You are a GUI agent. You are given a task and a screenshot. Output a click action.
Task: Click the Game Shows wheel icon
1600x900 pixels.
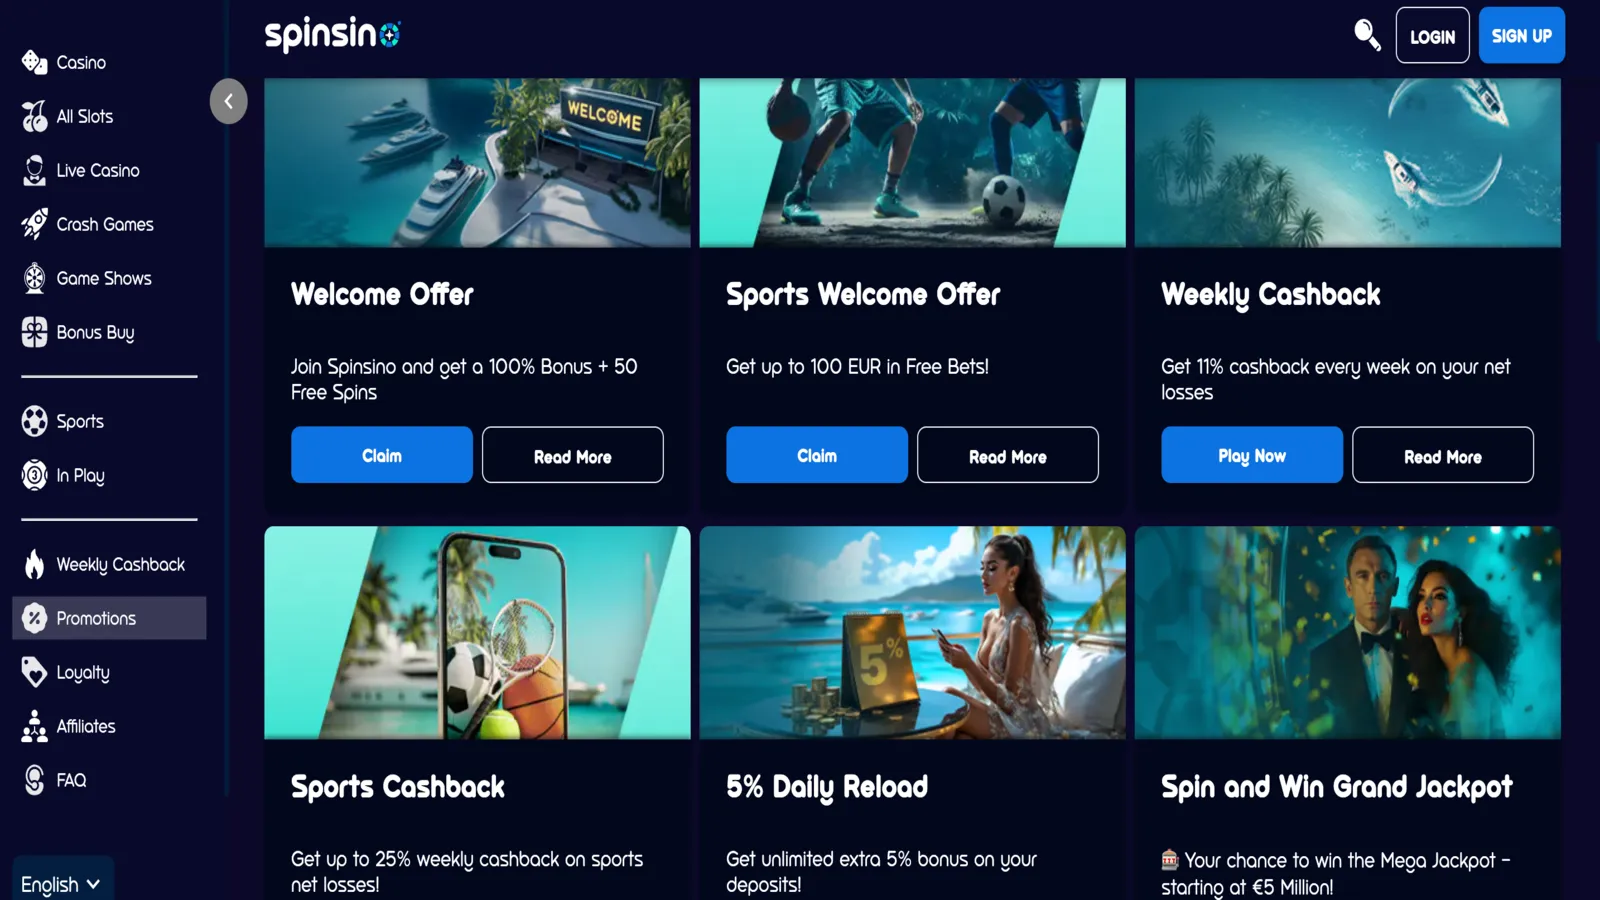click(34, 278)
